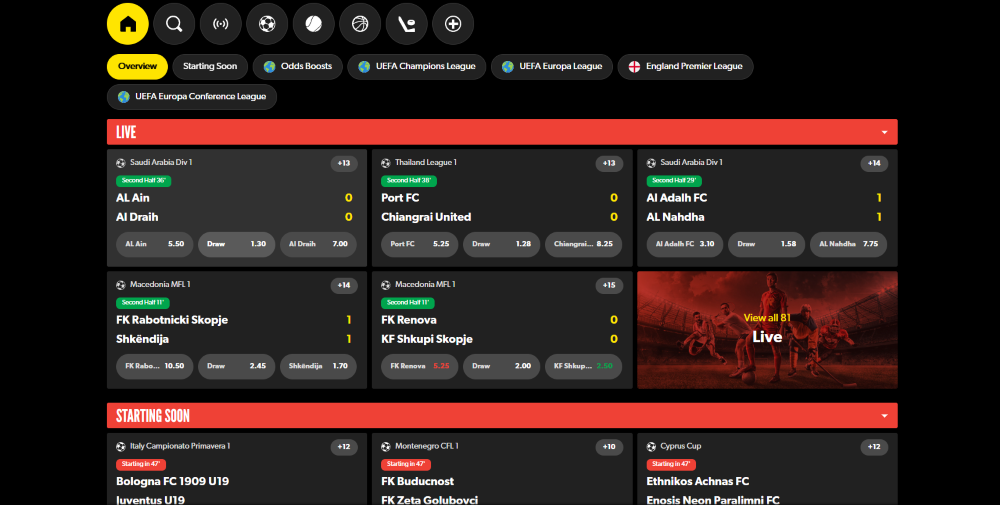Click Second Half 29' status badge
This screenshot has height=505, width=1000.
674,181
